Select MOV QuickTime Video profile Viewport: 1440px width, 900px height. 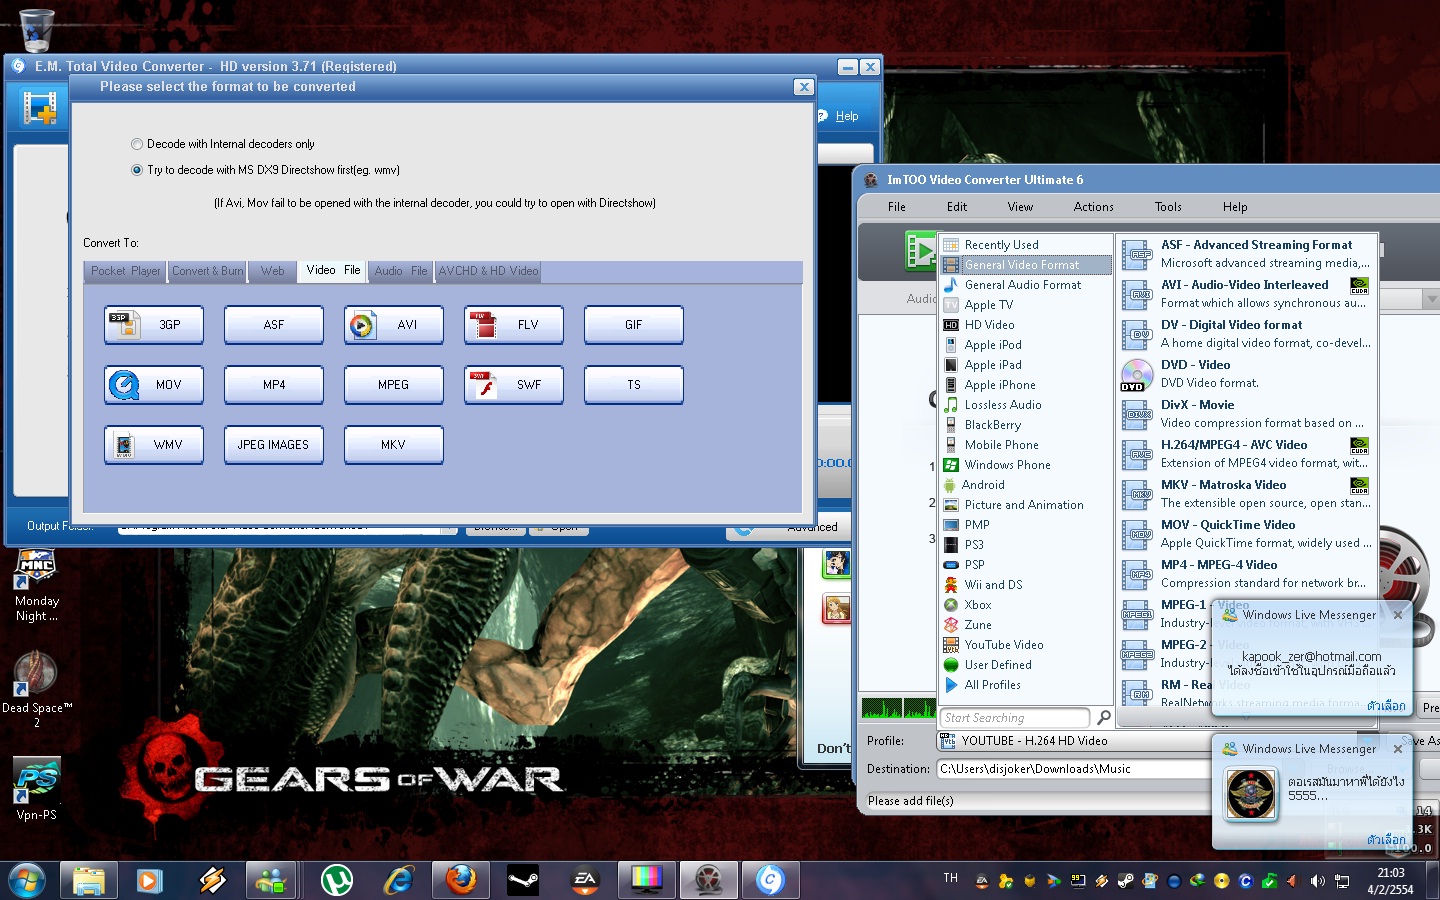tap(1247, 534)
